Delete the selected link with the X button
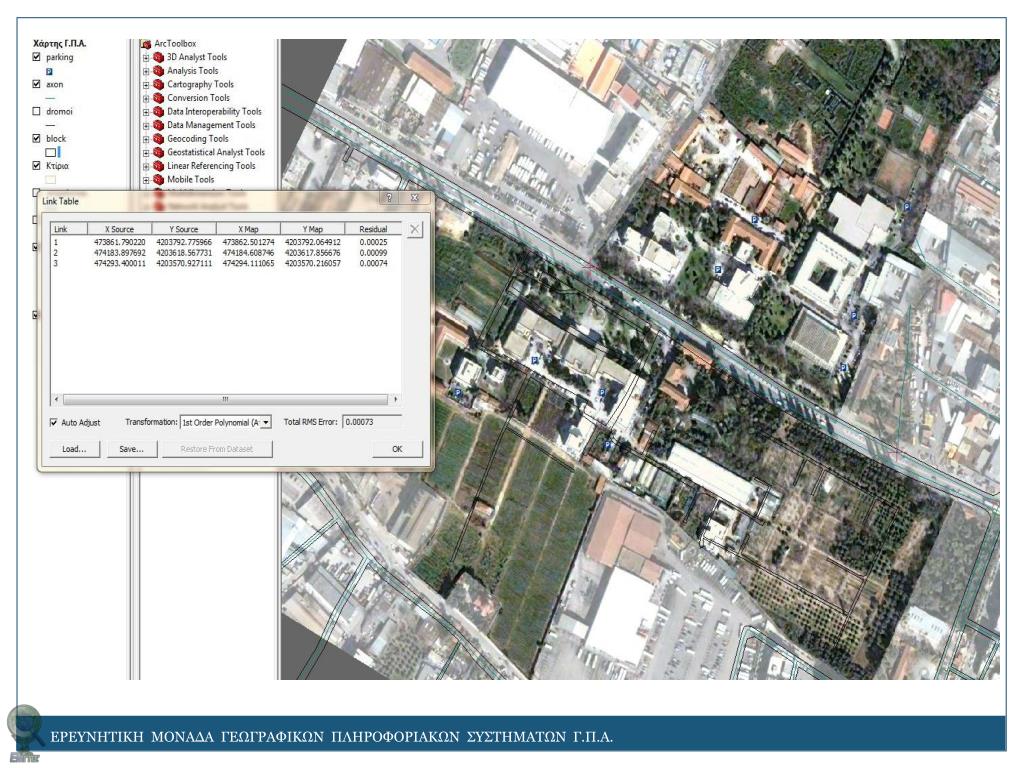Viewport: 1024px width, 768px height. coord(415,229)
